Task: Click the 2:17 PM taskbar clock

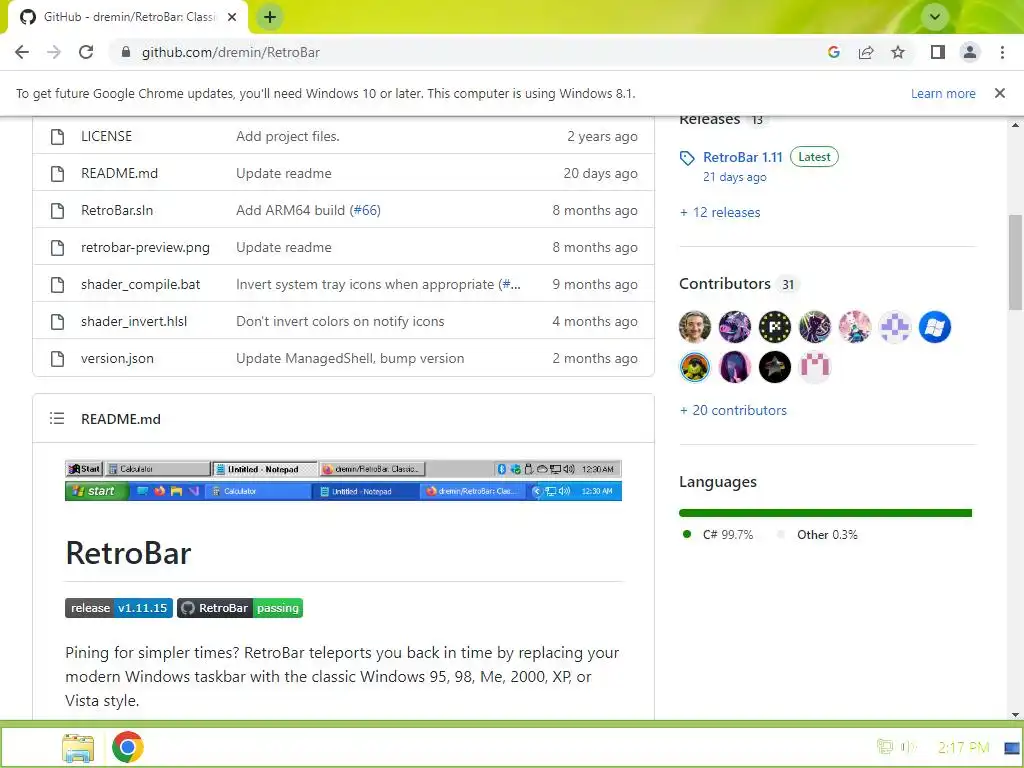Action: (x=963, y=747)
